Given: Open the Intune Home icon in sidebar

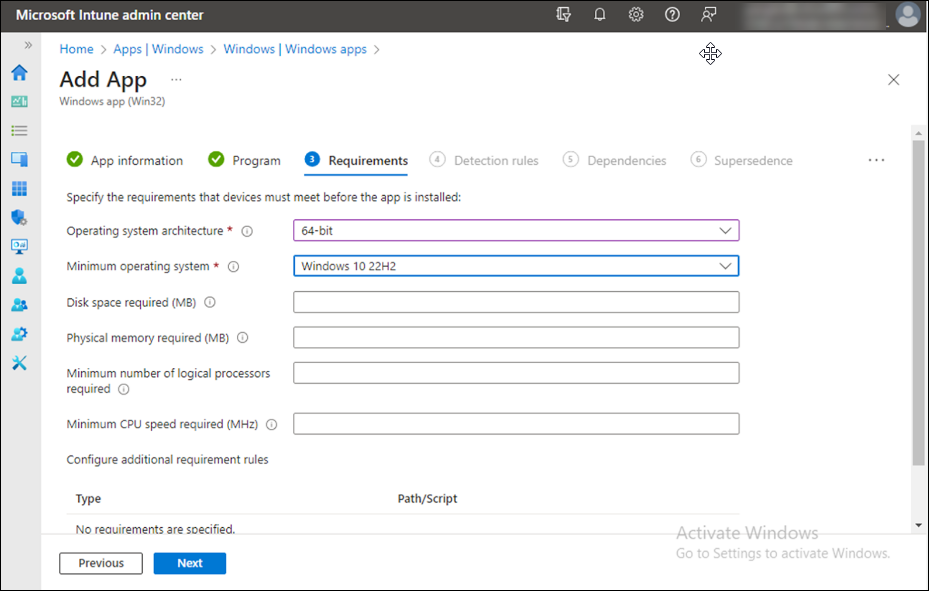Looking at the screenshot, I should (18, 72).
